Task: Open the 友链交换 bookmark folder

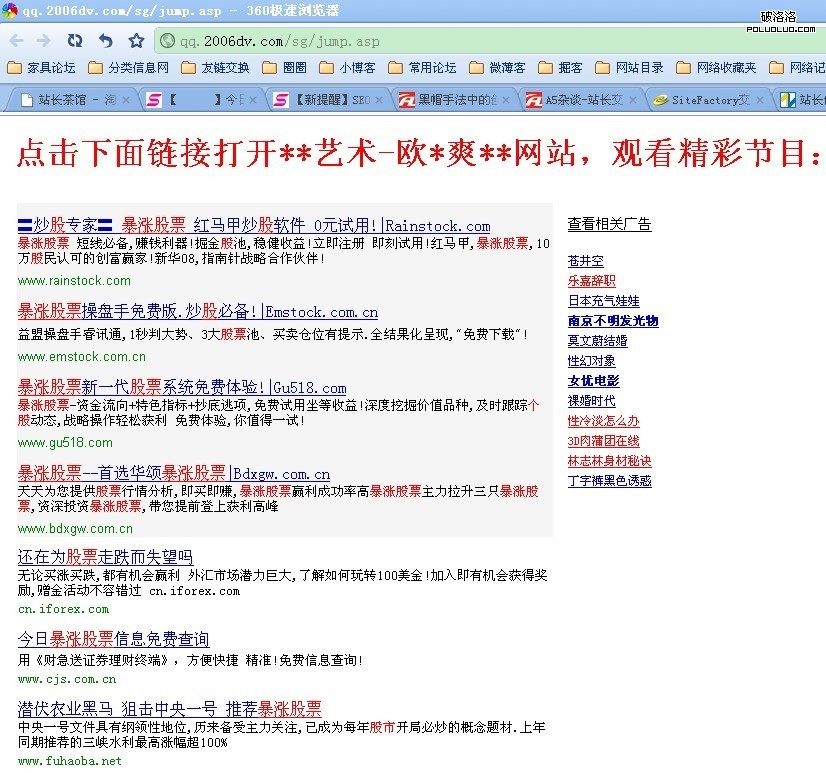Action: (216, 68)
